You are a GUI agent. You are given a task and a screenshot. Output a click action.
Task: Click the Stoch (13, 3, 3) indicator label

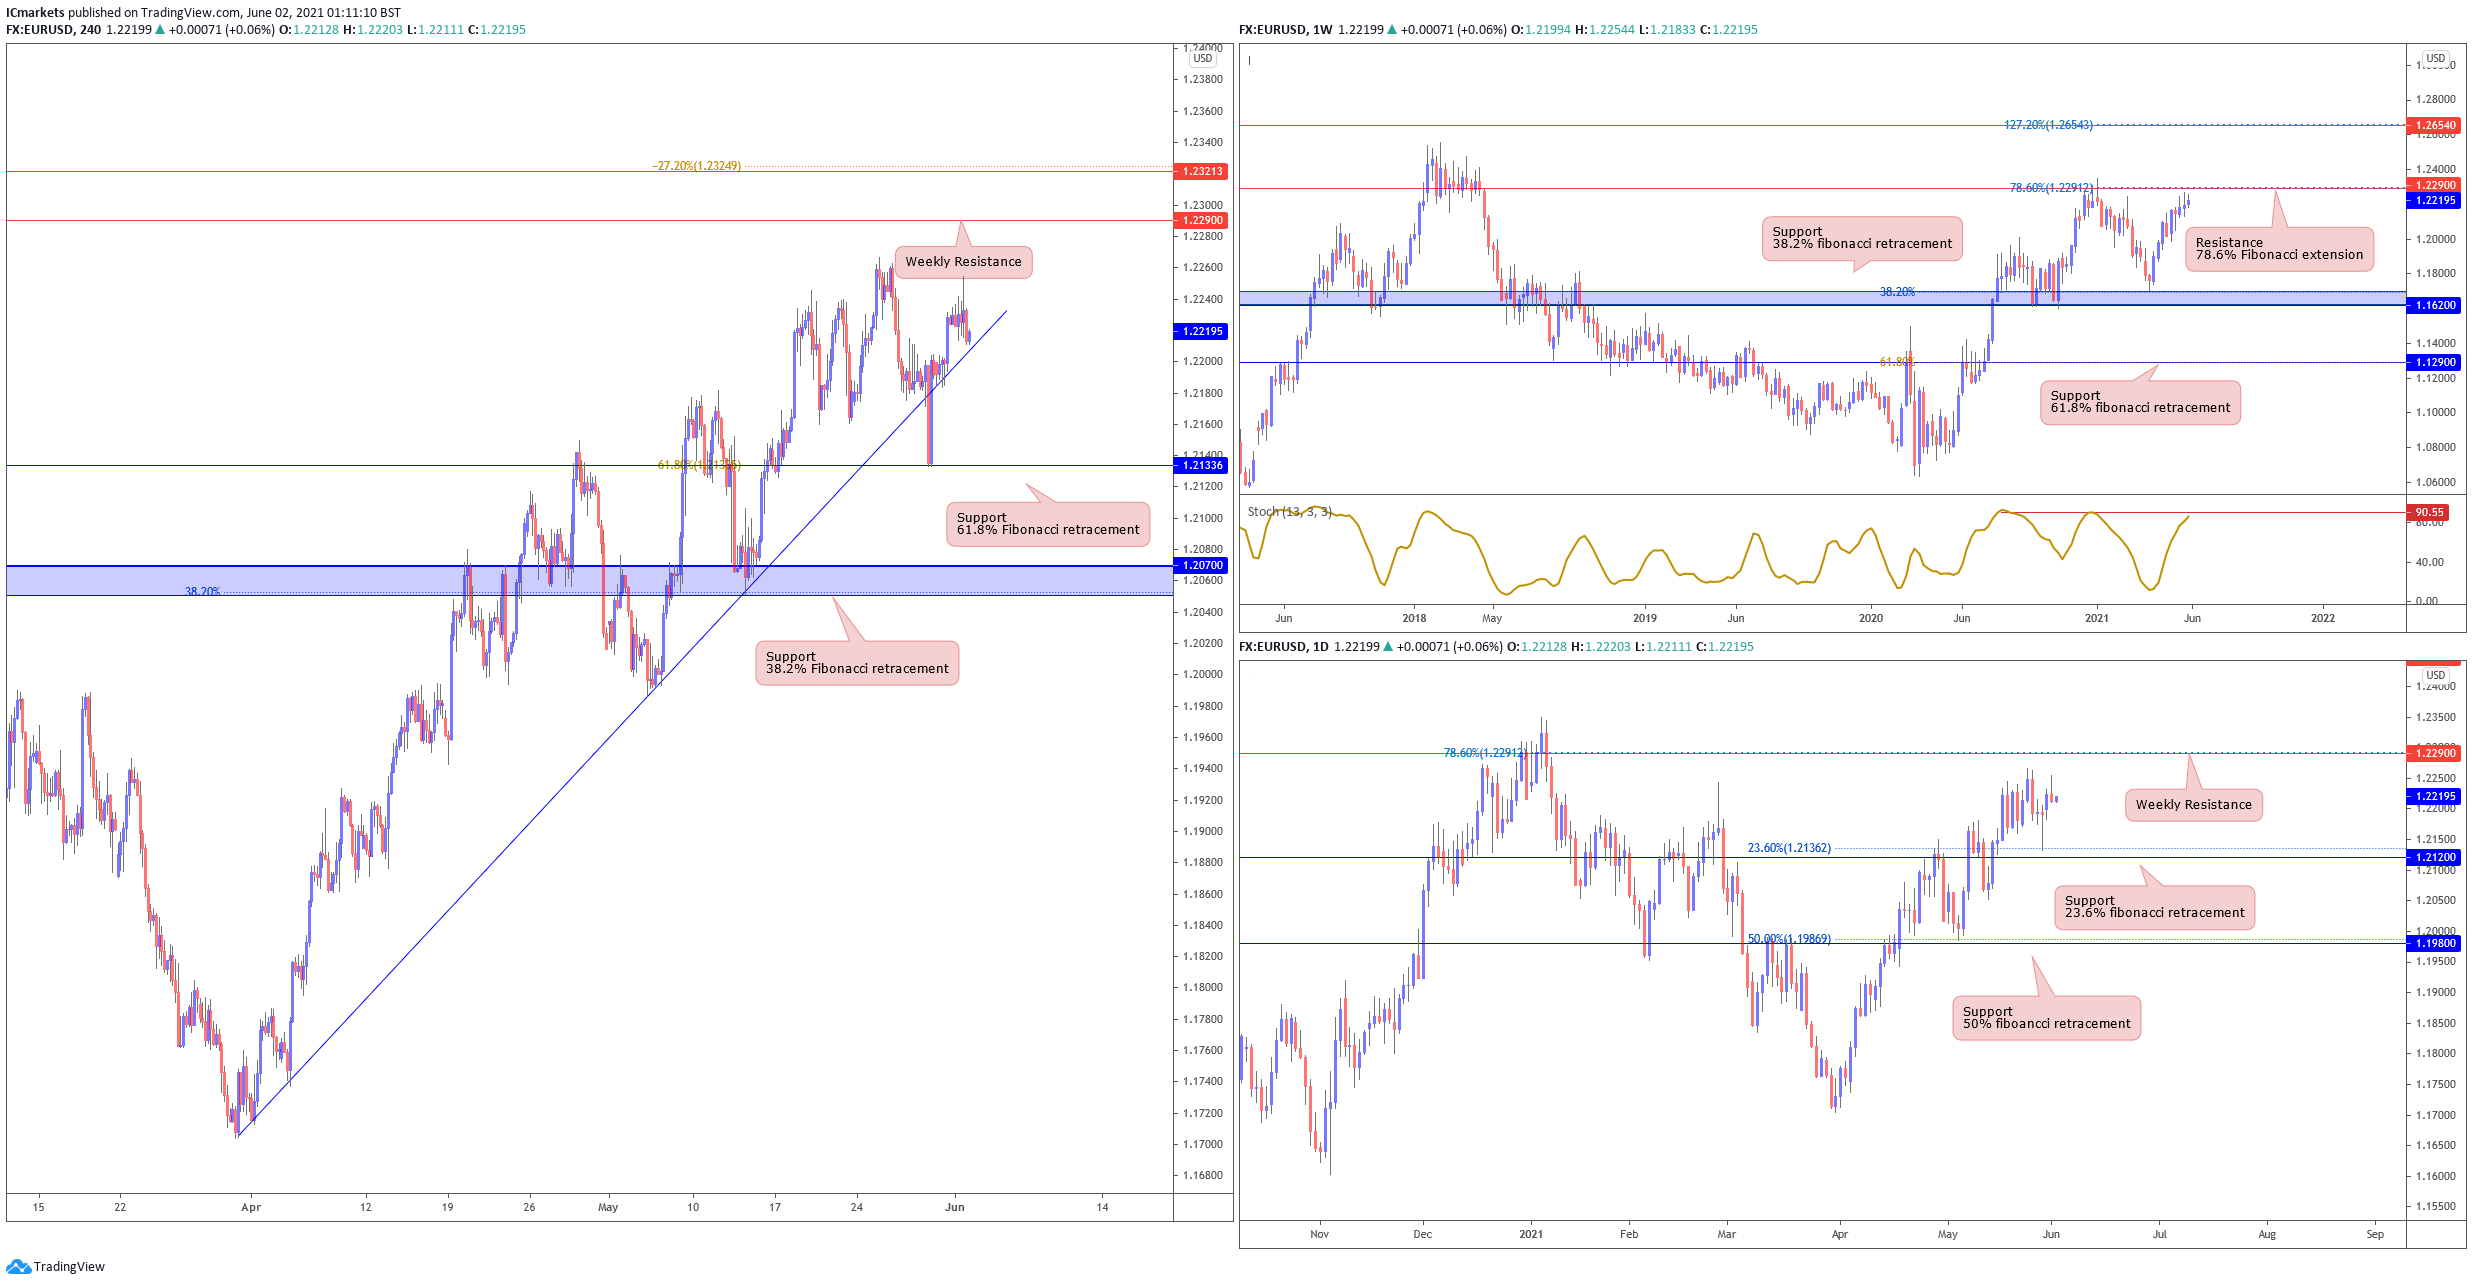pos(1289,512)
